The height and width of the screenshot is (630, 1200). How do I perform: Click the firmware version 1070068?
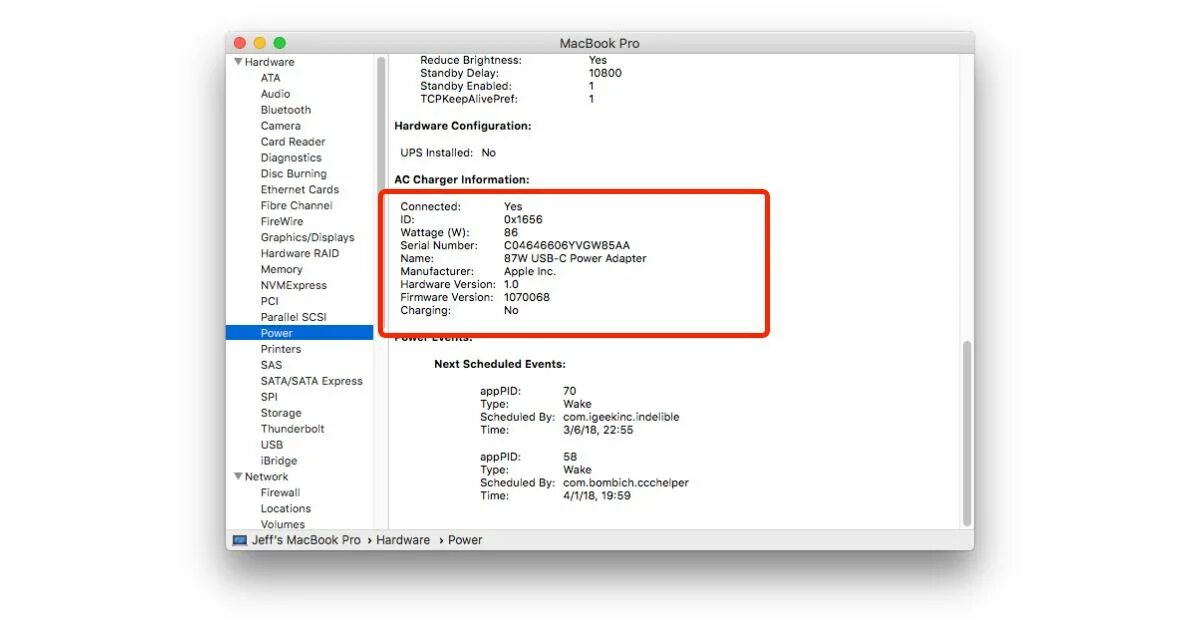(527, 297)
